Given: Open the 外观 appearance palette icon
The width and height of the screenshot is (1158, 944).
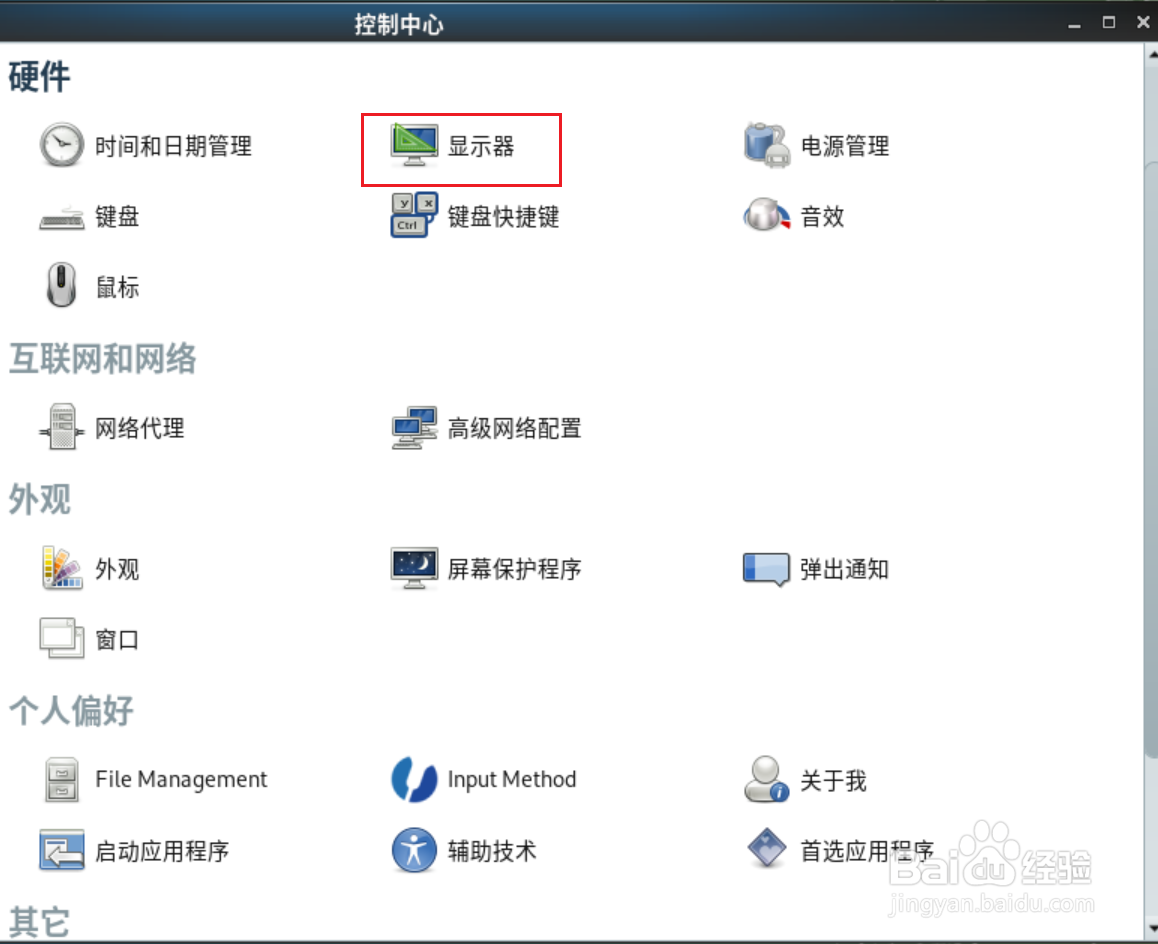Looking at the screenshot, I should pyautogui.click(x=61, y=568).
